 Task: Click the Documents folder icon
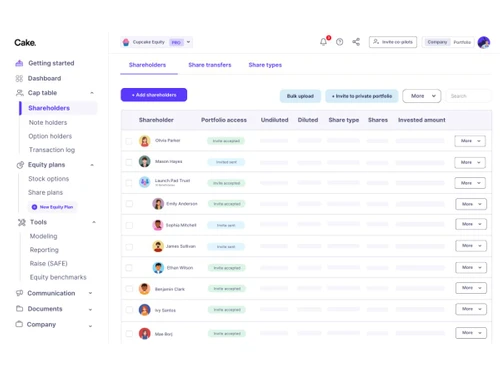point(19,309)
